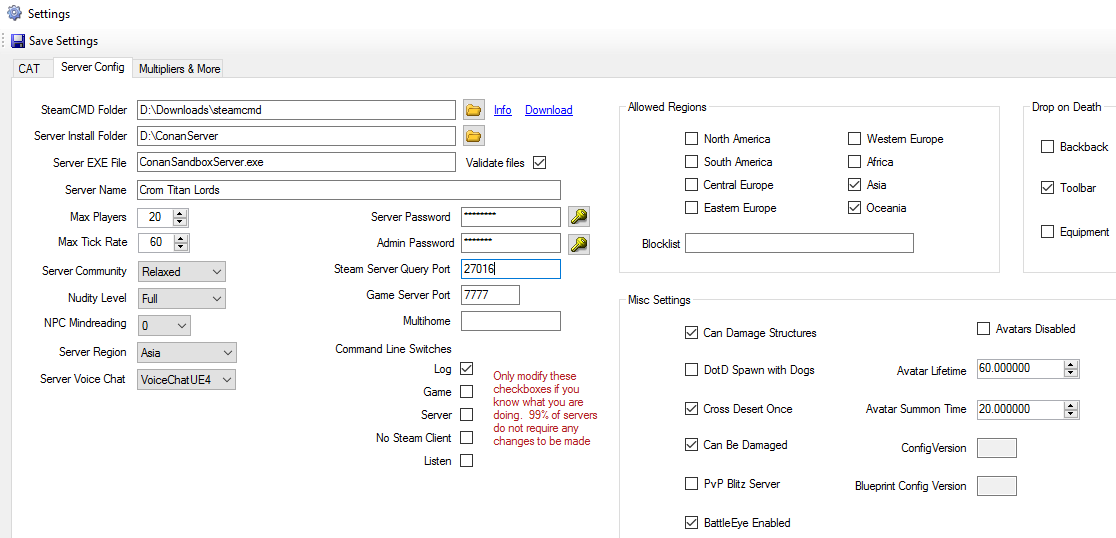1116x538 pixels.
Task: Browse for the Server Install folder
Action: (x=473, y=136)
